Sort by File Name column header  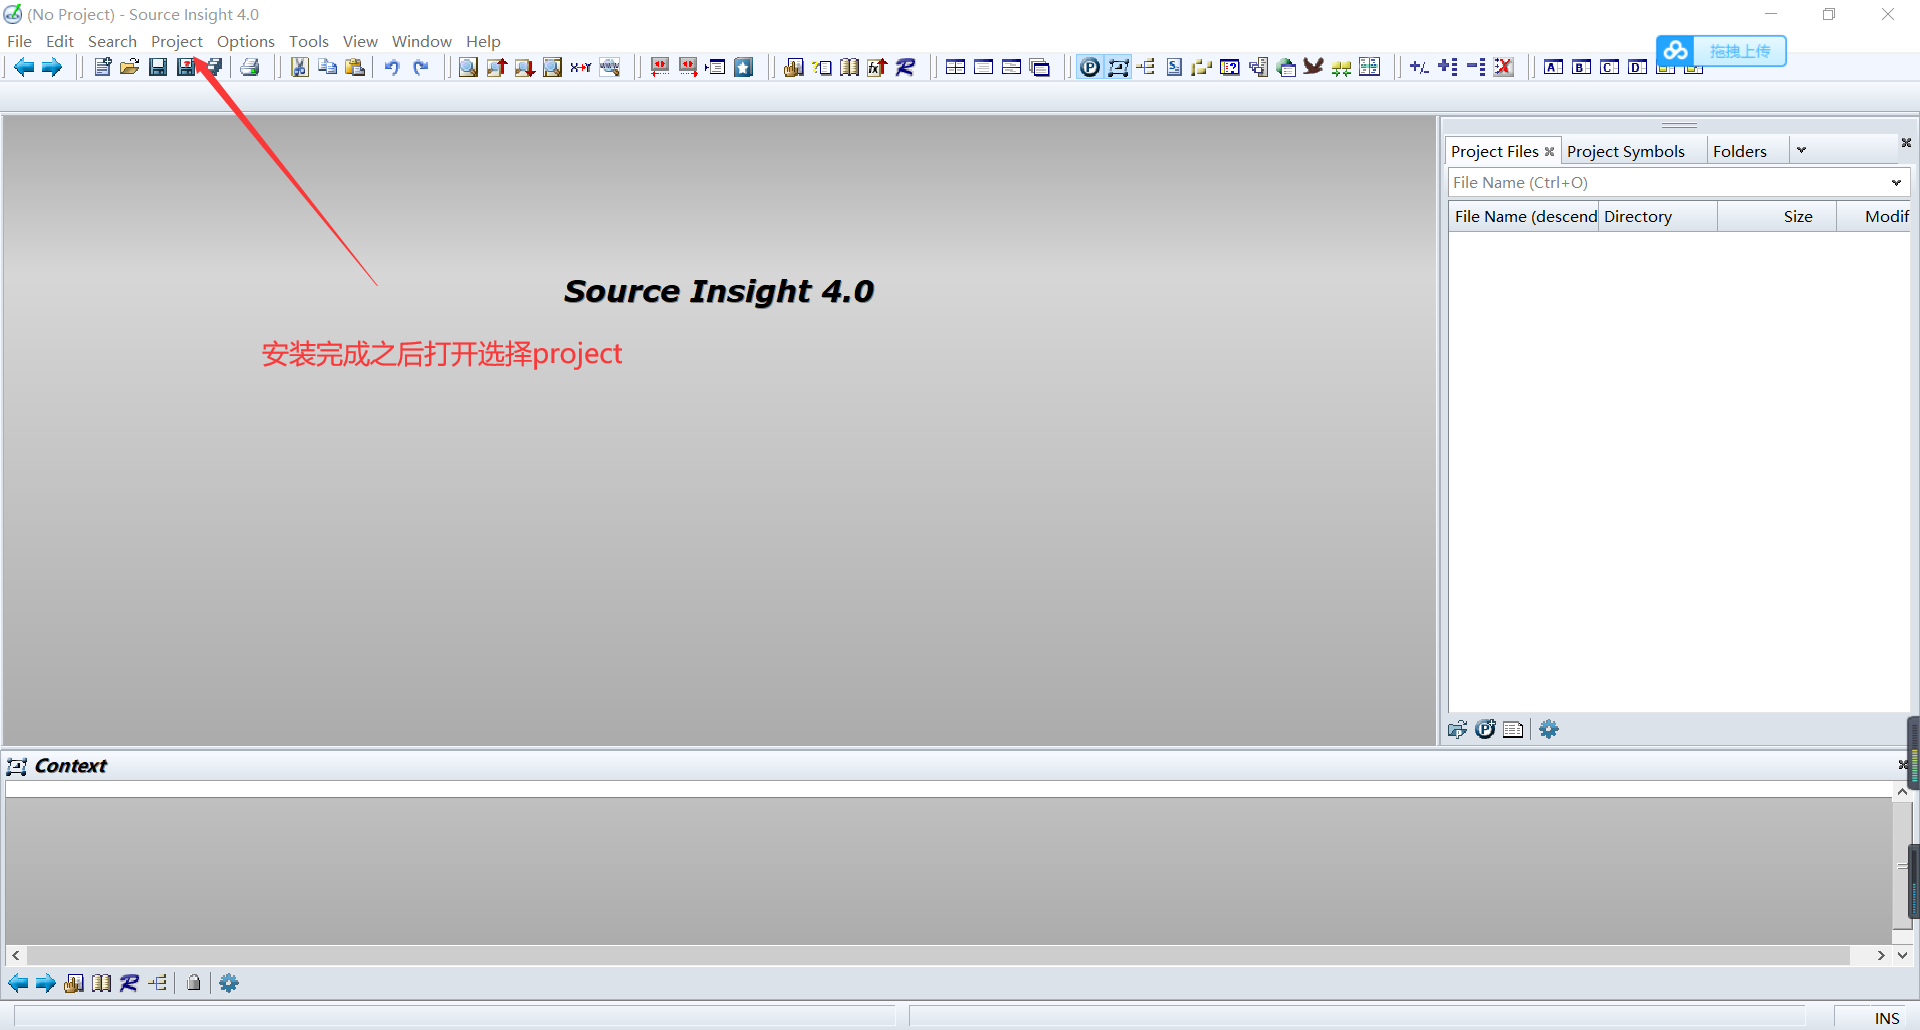(x=1524, y=216)
